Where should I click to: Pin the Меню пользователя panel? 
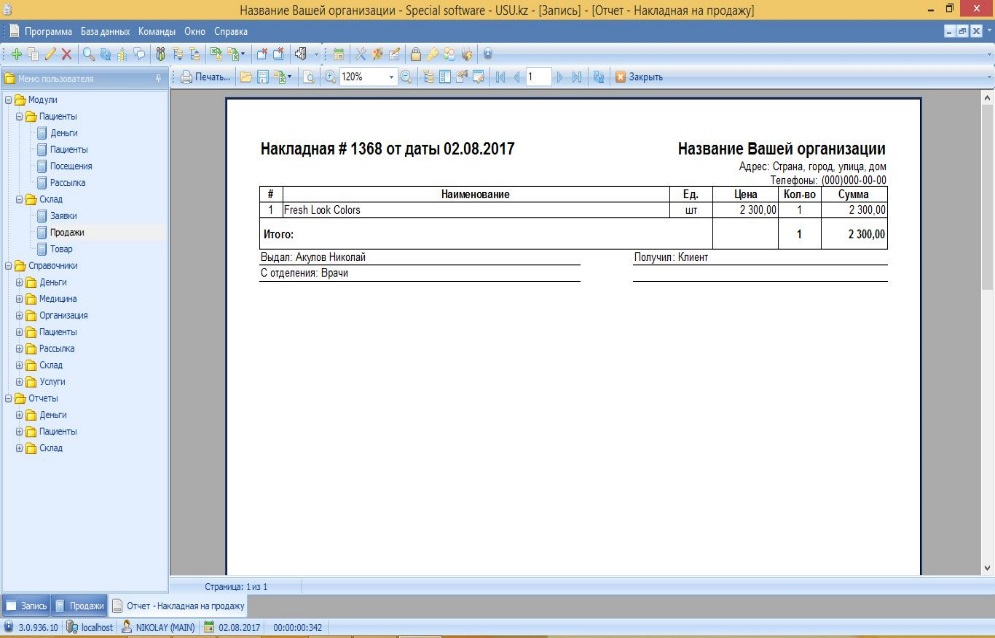(159, 78)
